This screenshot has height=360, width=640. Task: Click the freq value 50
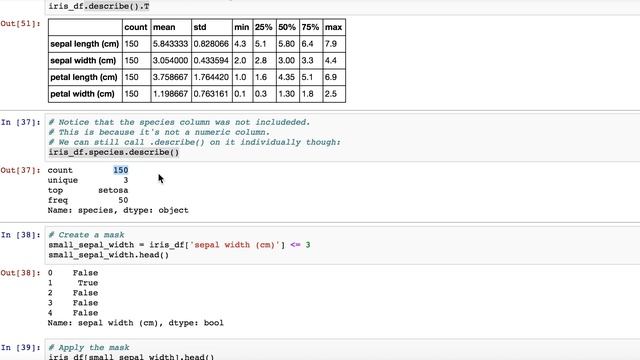pyautogui.click(x=123, y=200)
